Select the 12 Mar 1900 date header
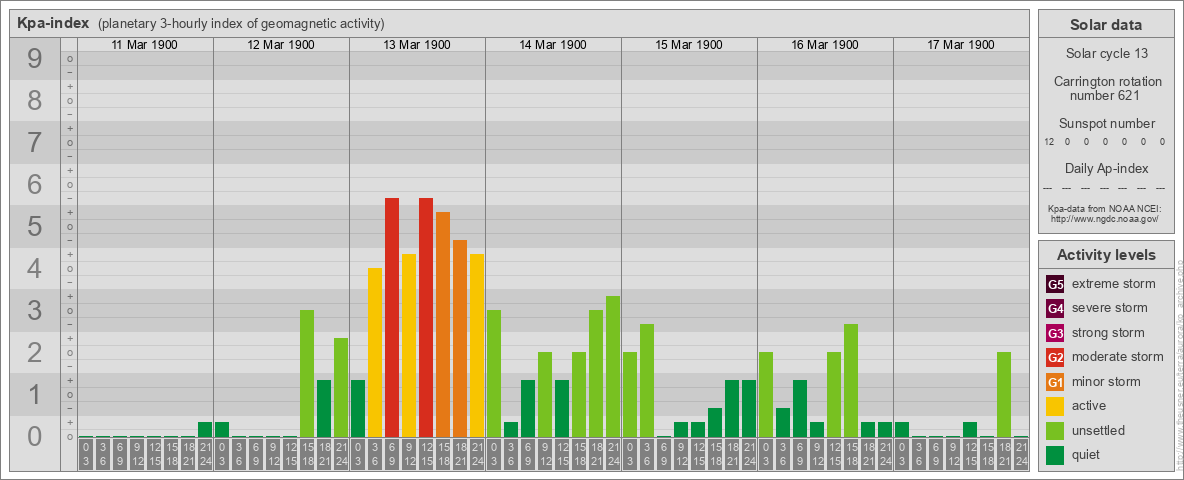1184x480 pixels. 281,45
